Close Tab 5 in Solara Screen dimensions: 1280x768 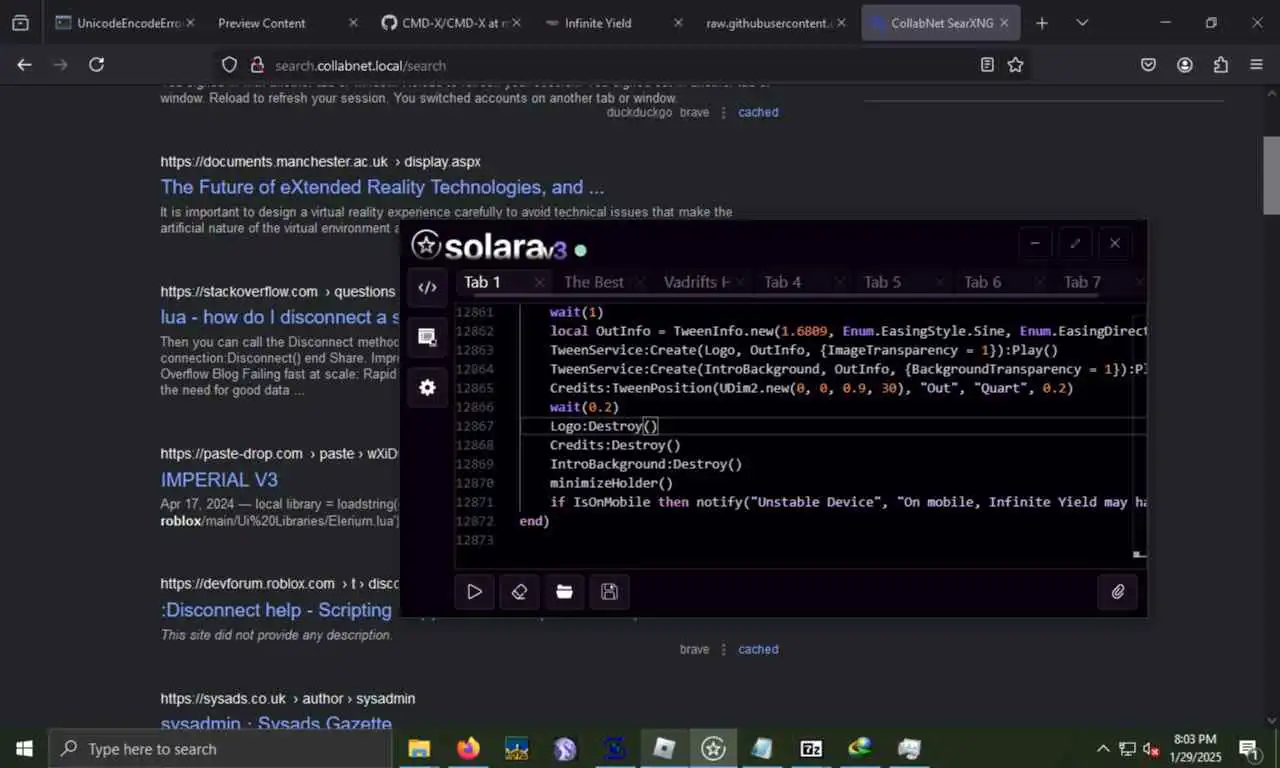(x=940, y=283)
